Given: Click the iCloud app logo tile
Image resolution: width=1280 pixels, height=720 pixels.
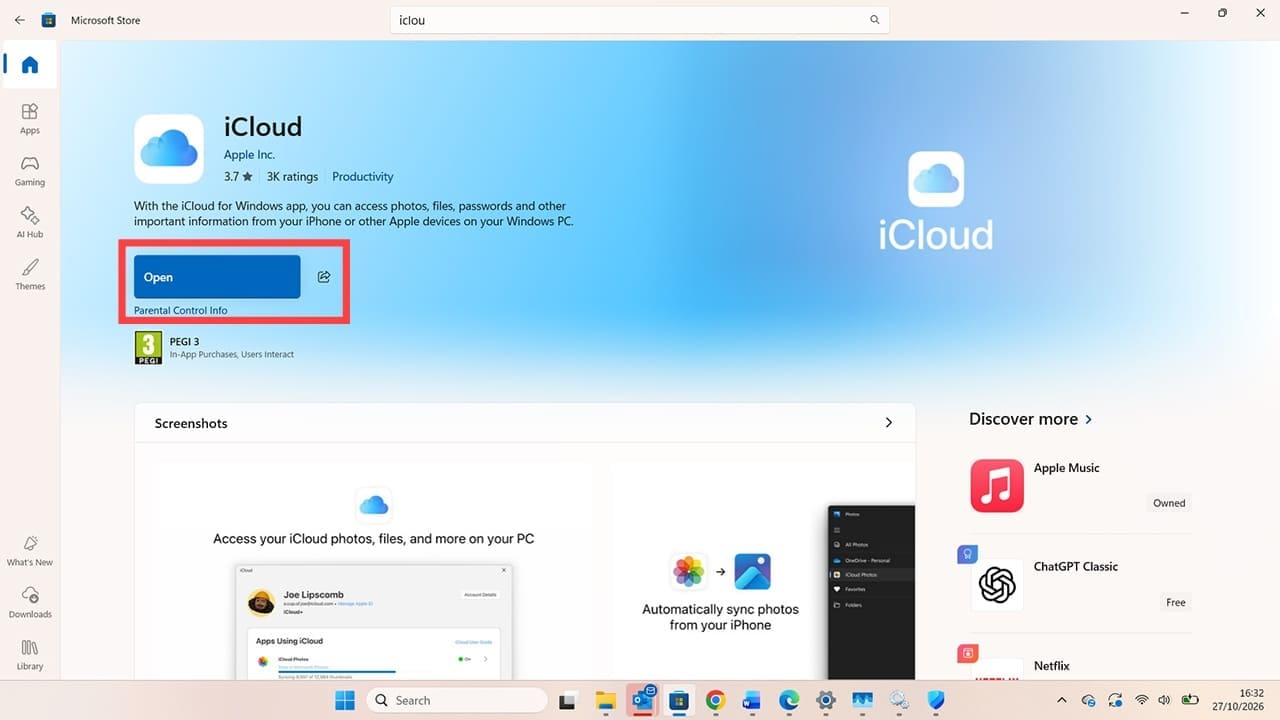Looking at the screenshot, I should pyautogui.click(x=169, y=149).
